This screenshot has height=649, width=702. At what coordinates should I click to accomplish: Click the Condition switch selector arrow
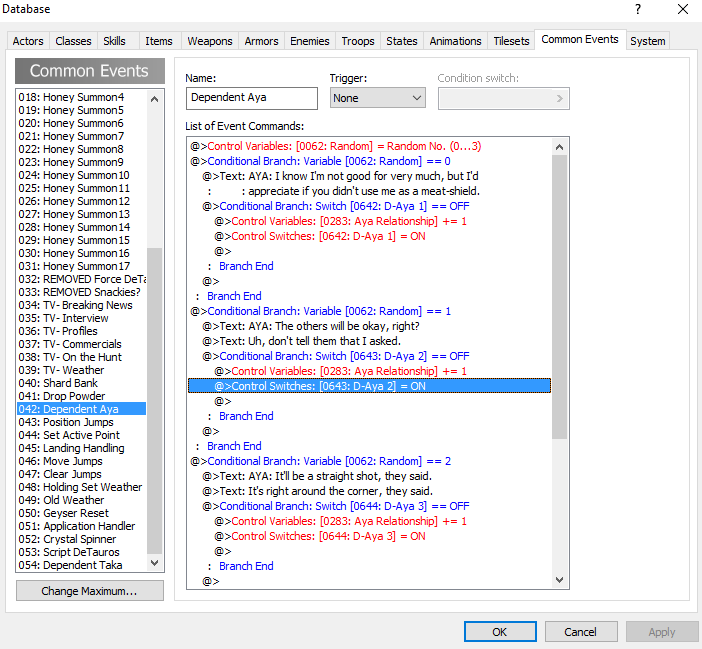pos(559,98)
